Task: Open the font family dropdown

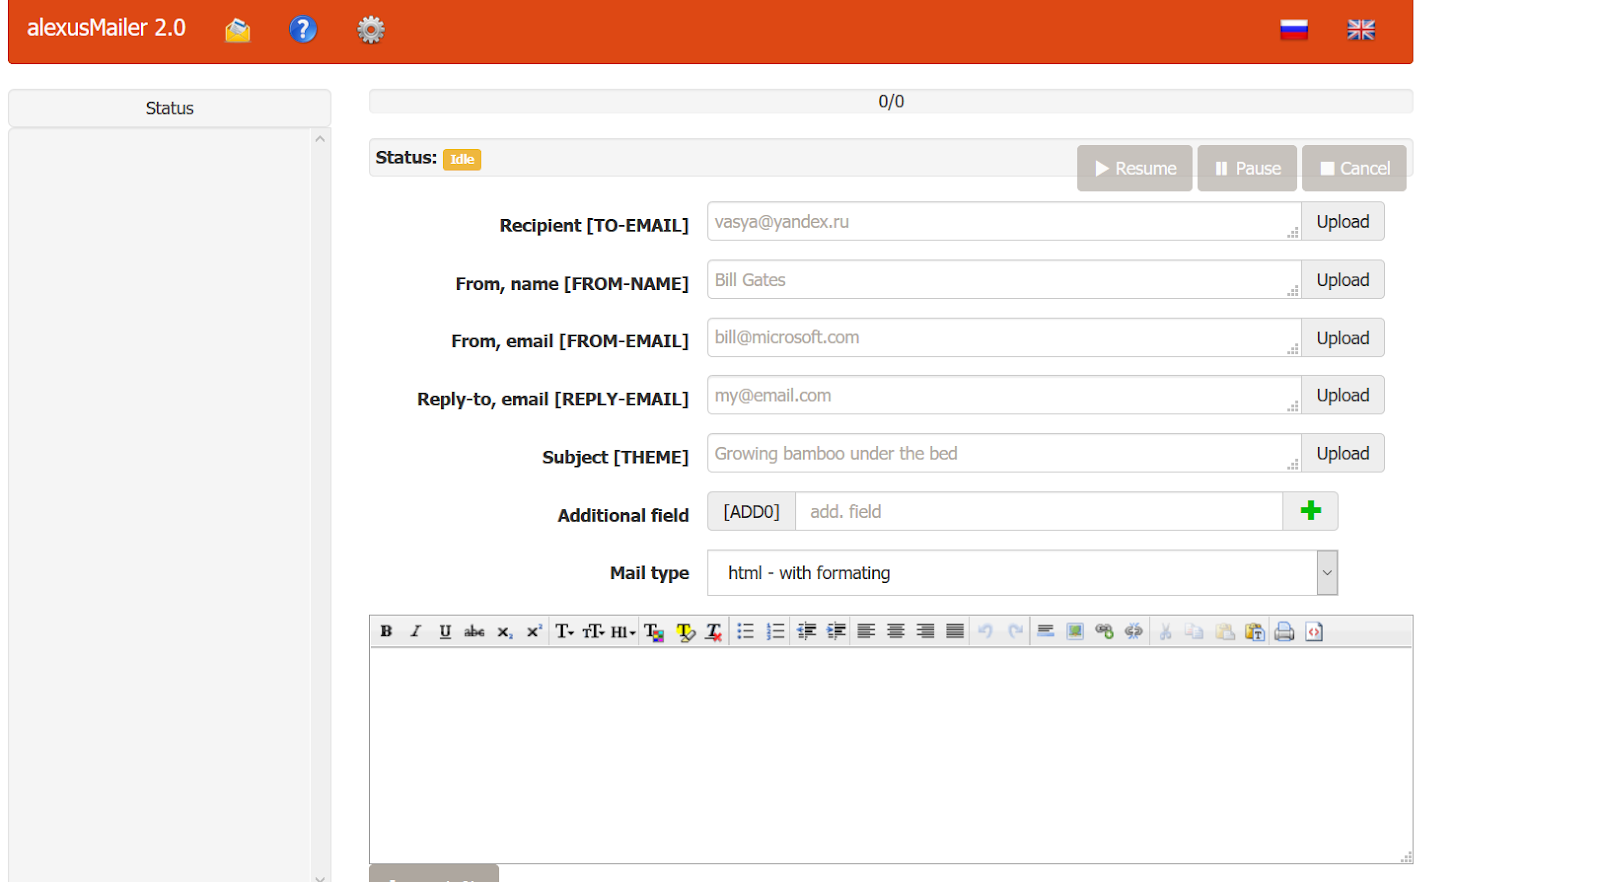Action: [x=565, y=631]
